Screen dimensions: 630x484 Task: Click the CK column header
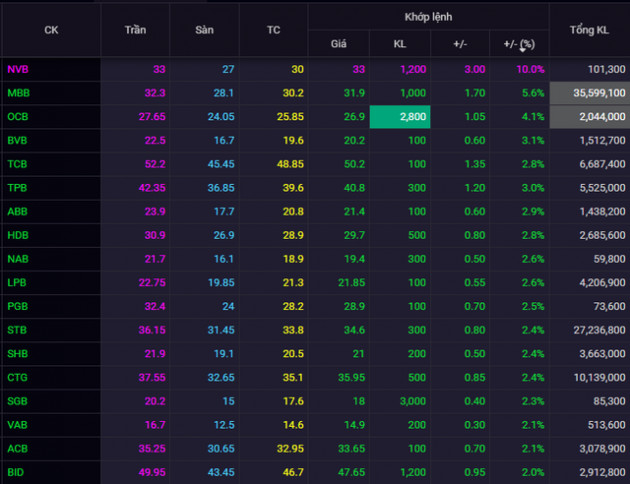(51, 30)
